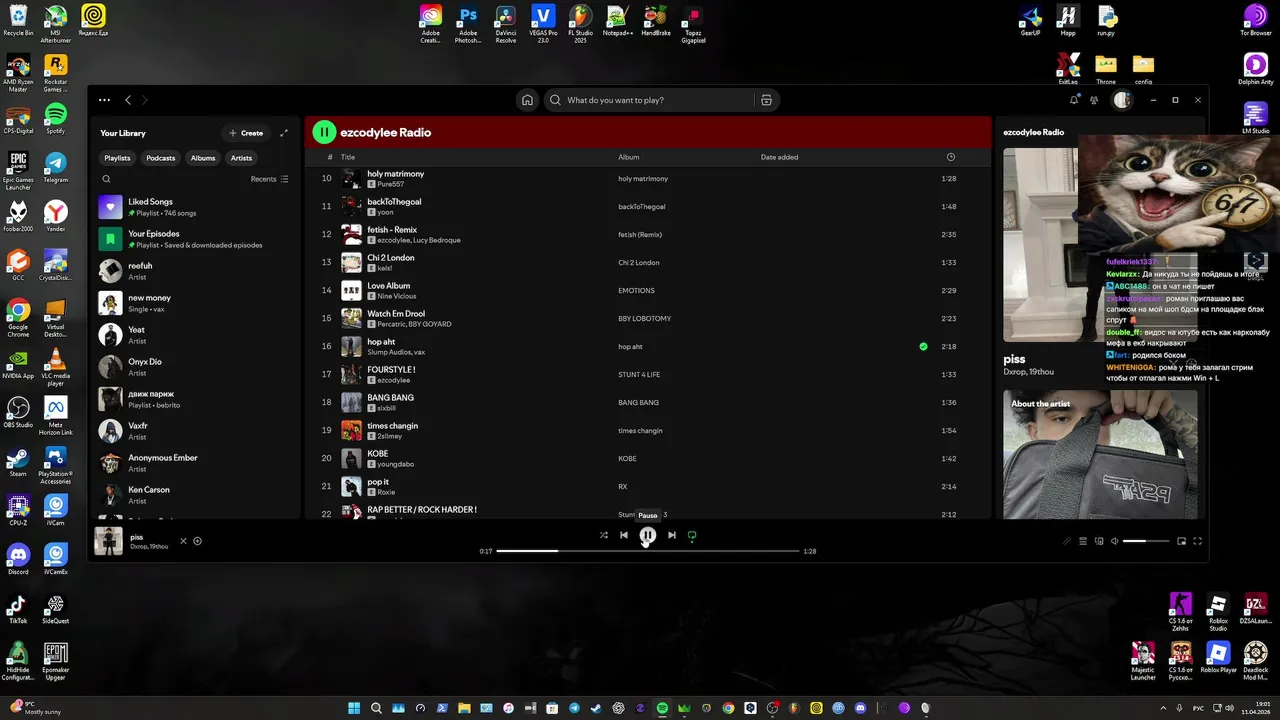The width and height of the screenshot is (1280, 720).
Task: Navigate back with the left arrow
Action: (x=128, y=100)
